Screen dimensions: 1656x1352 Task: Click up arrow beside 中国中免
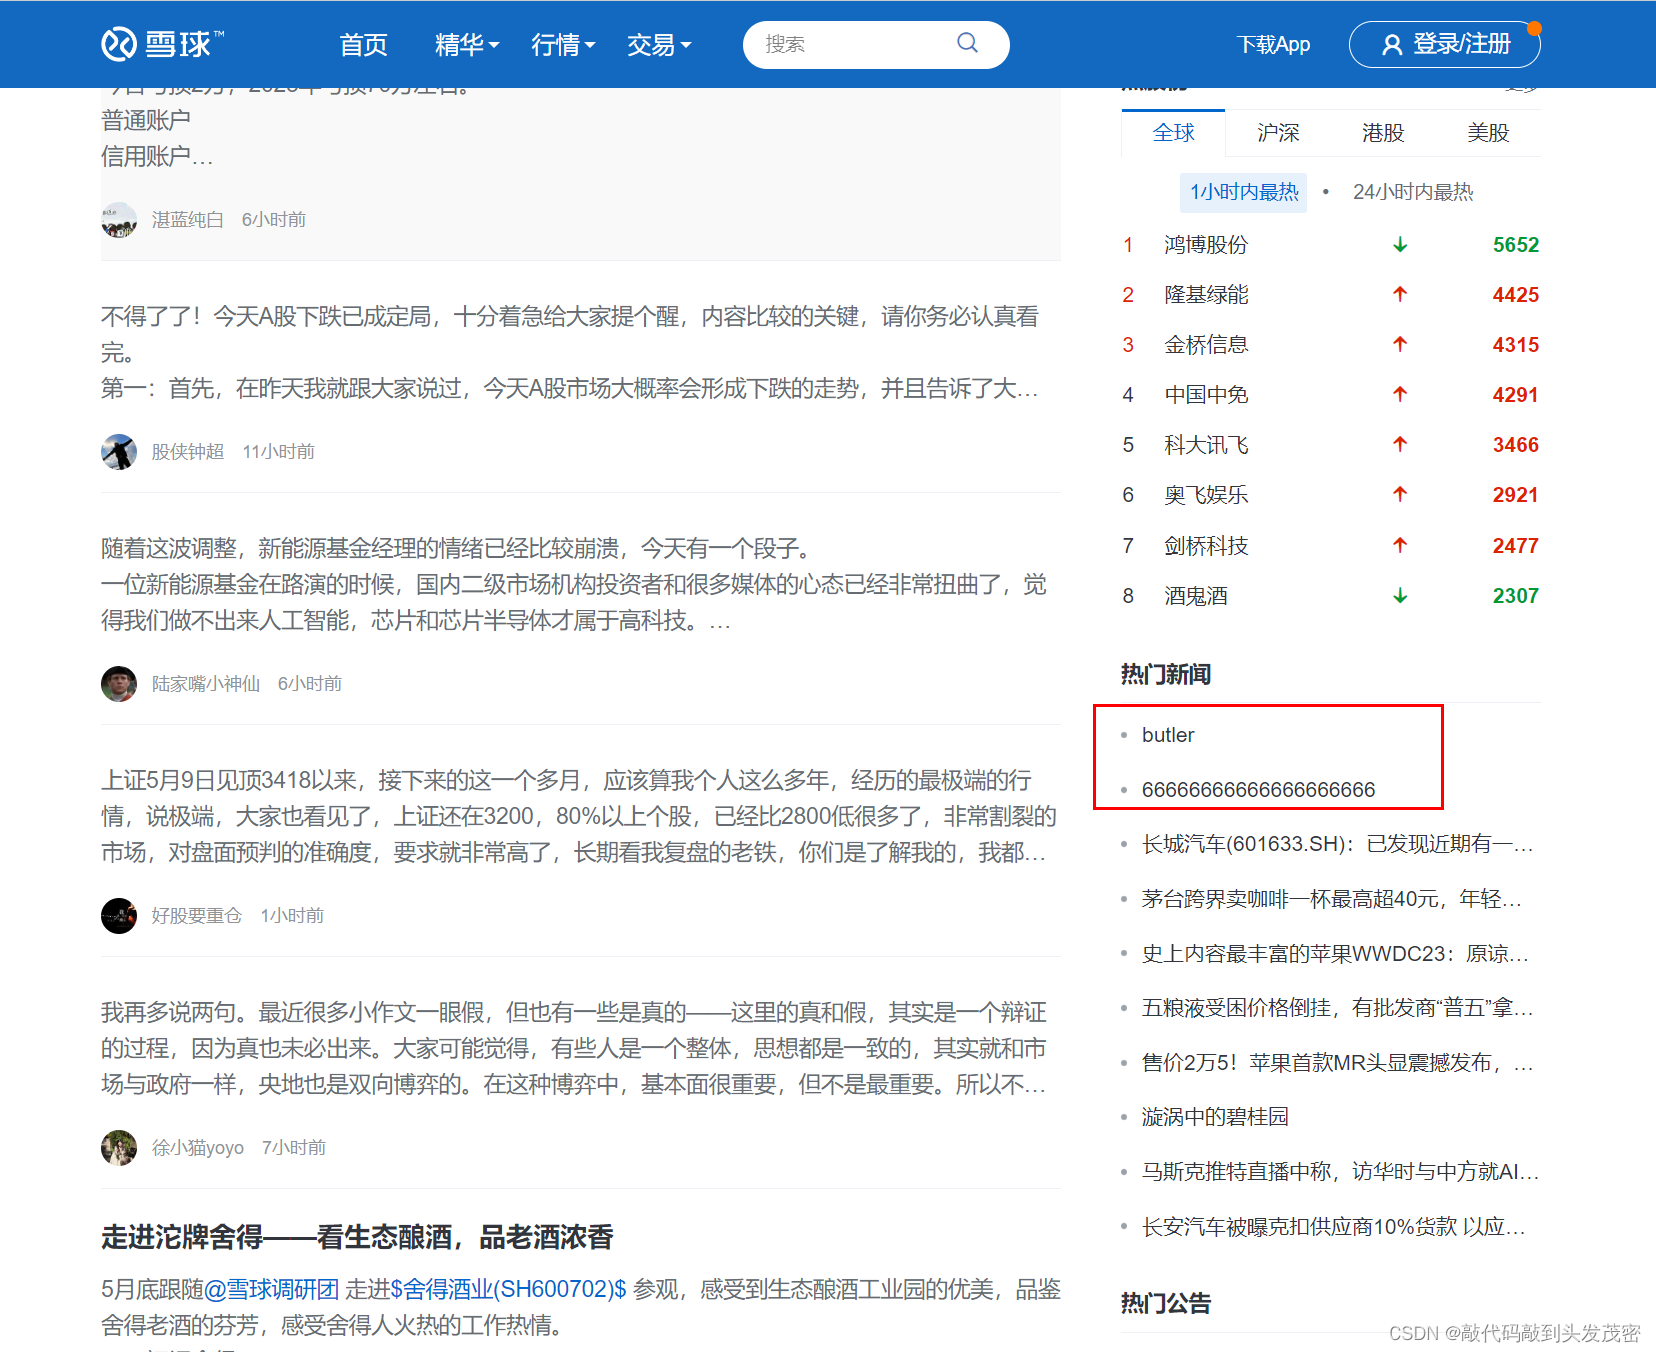[1400, 395]
